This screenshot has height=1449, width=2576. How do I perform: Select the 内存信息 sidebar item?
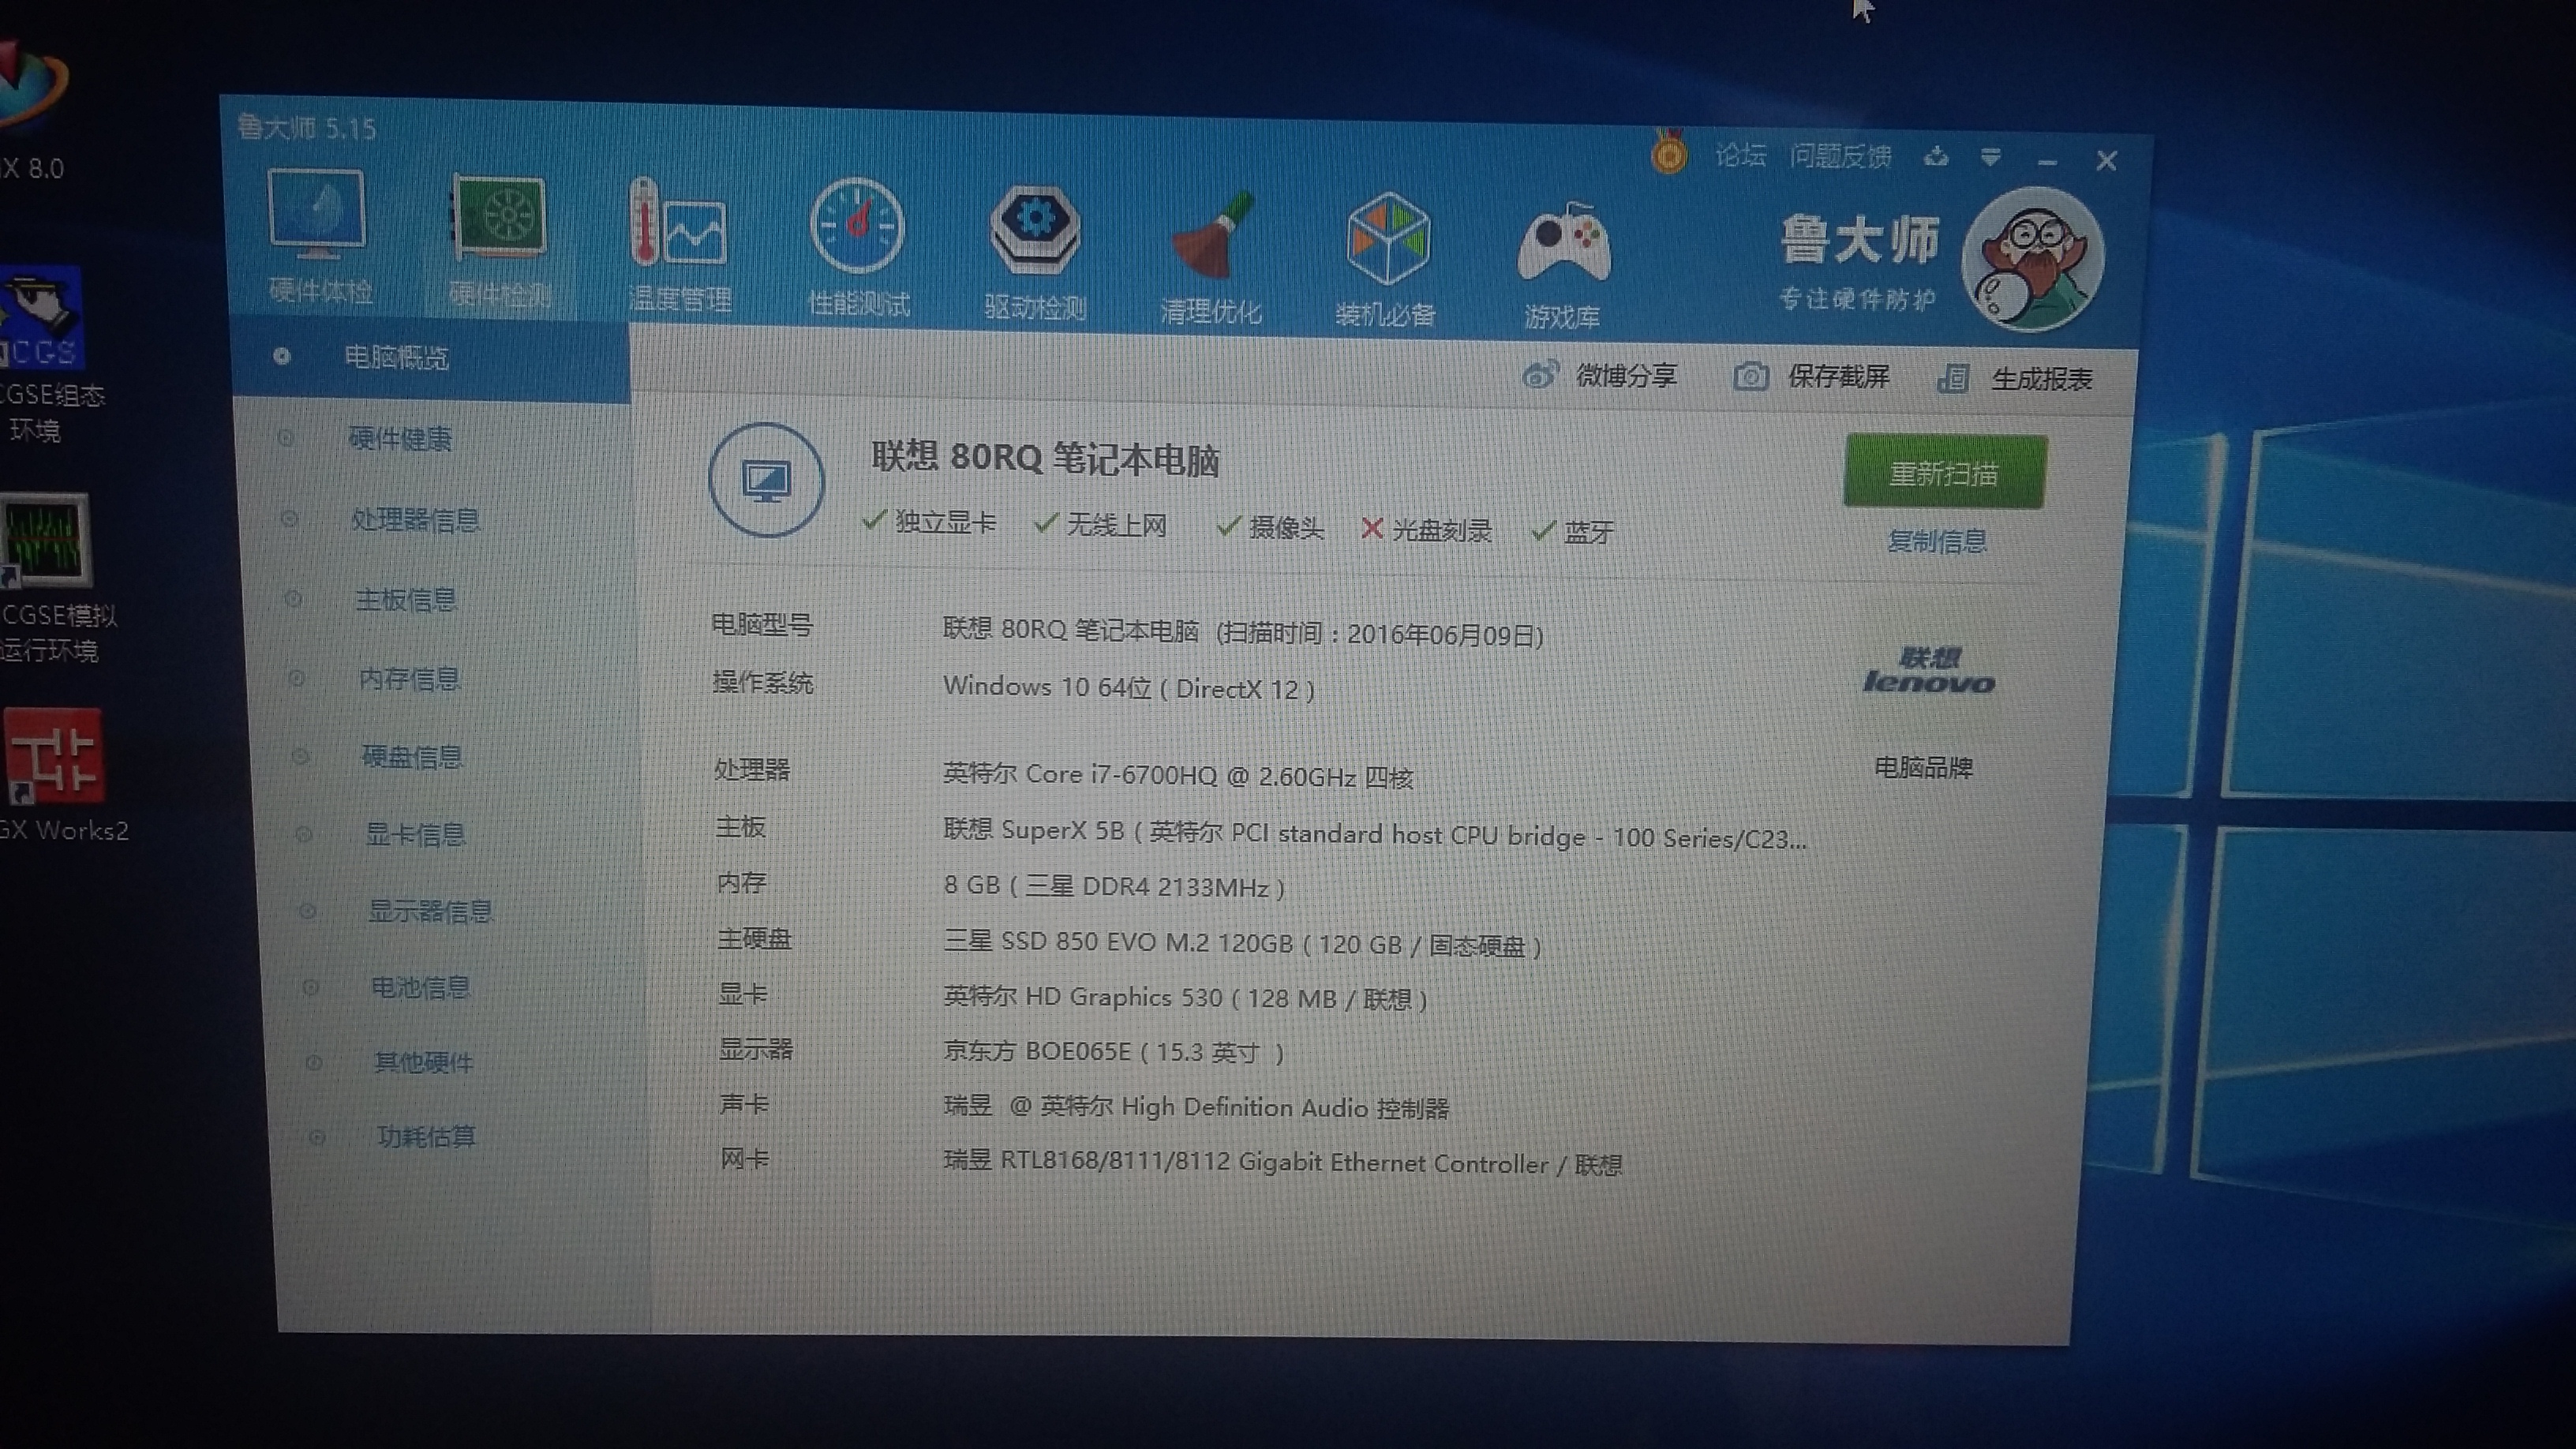pos(409,679)
